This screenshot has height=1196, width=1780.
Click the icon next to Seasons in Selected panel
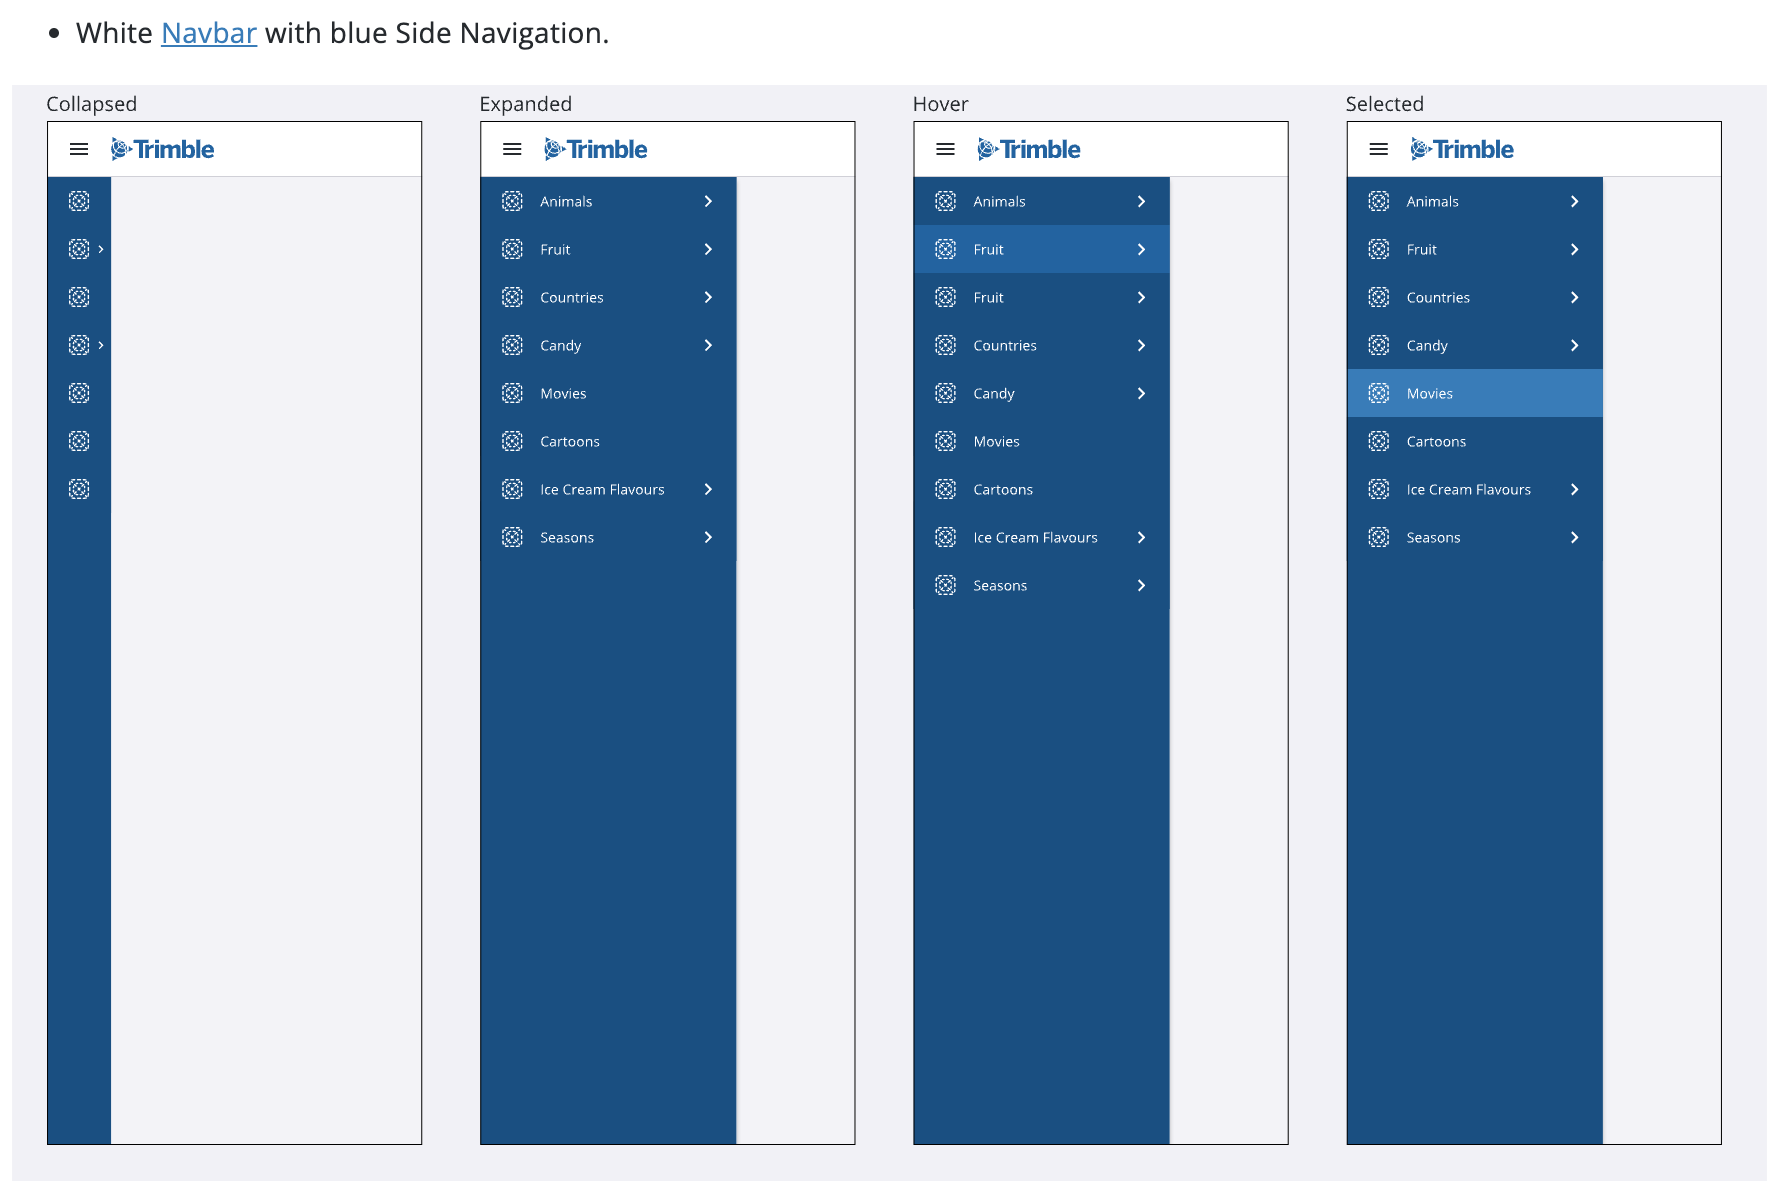click(1378, 538)
